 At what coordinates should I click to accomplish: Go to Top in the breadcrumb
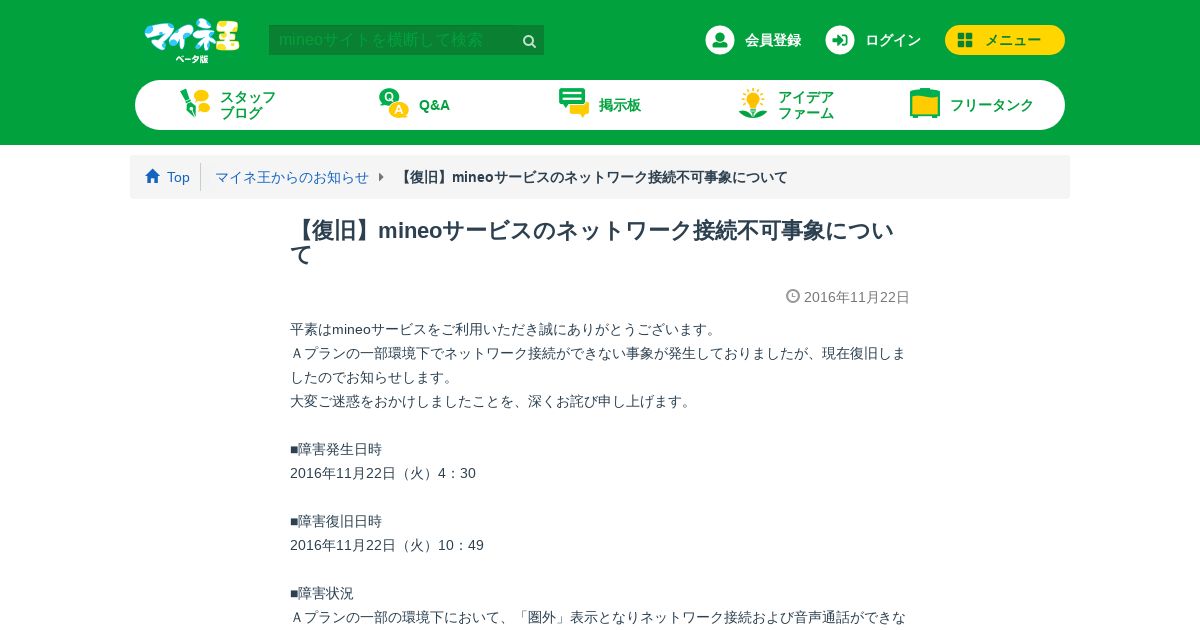(178, 177)
